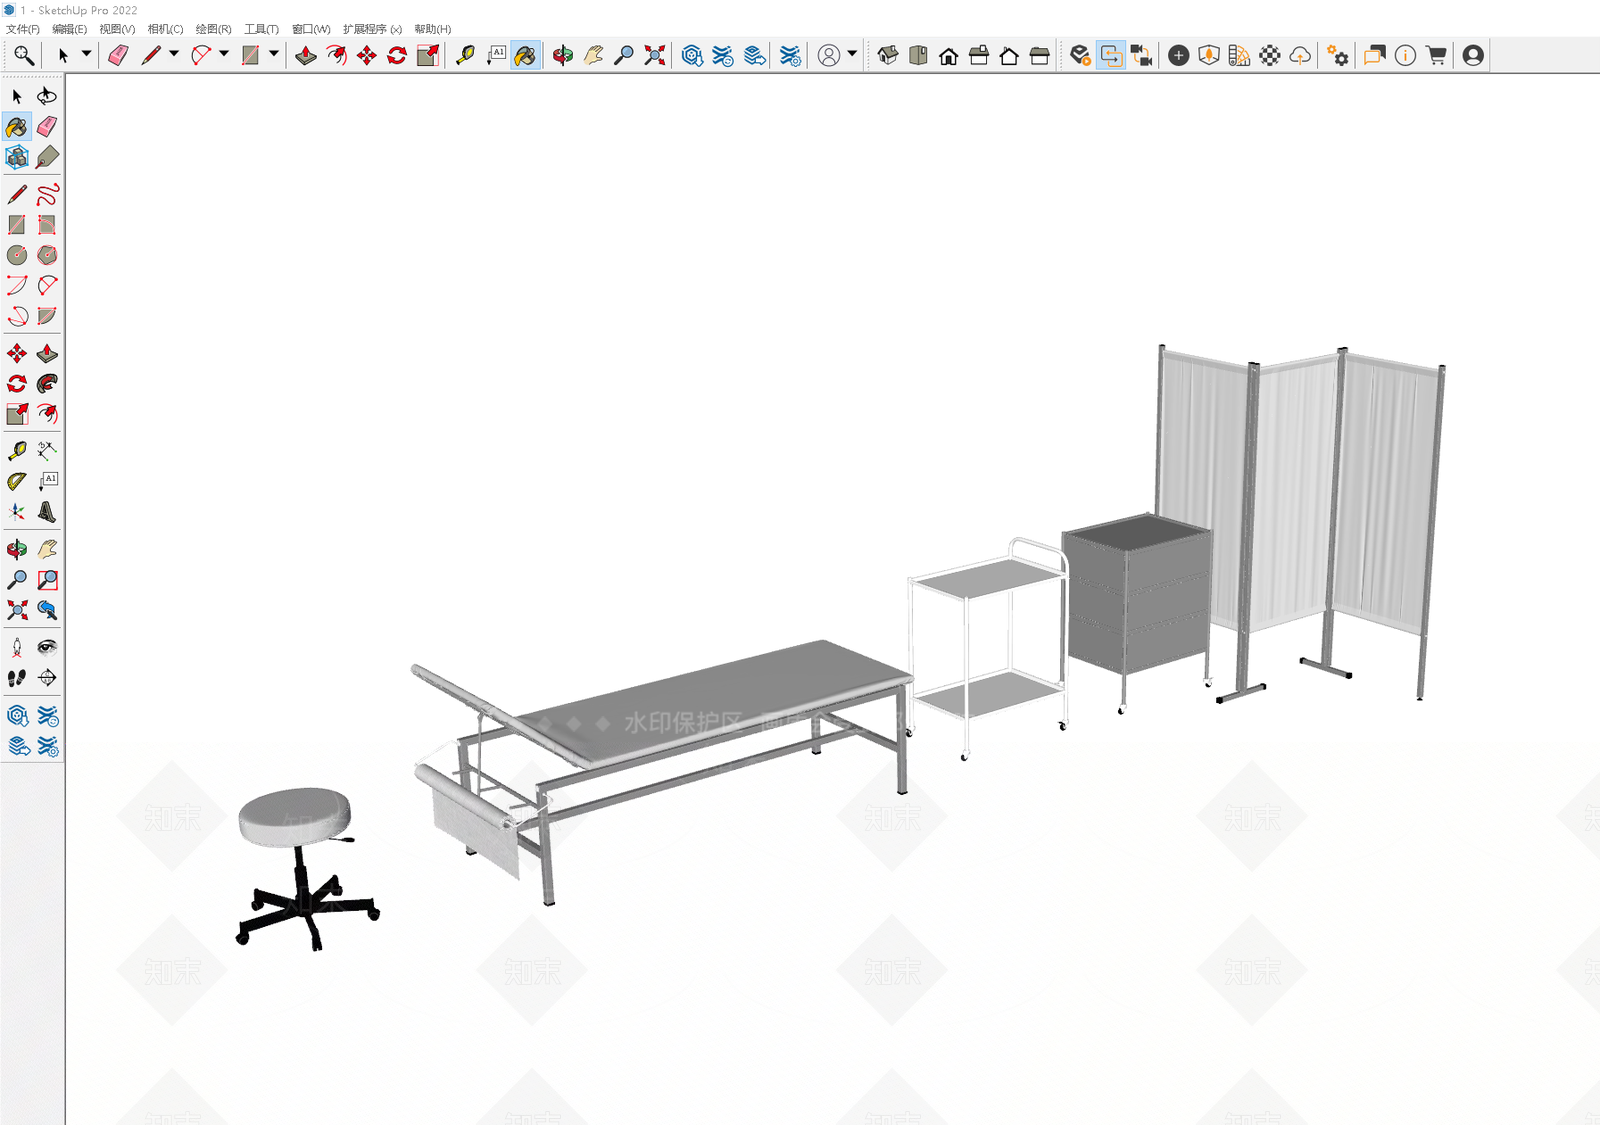Switch to Iso view house icon
Image resolution: width=1600 pixels, height=1125 pixels.
pos(888,55)
